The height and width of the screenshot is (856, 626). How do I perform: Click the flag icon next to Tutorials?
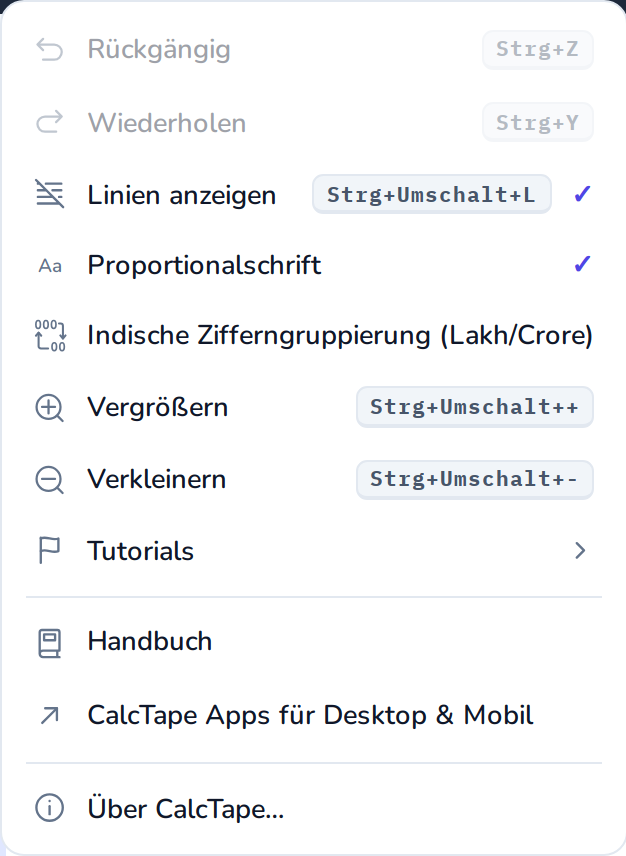50,550
